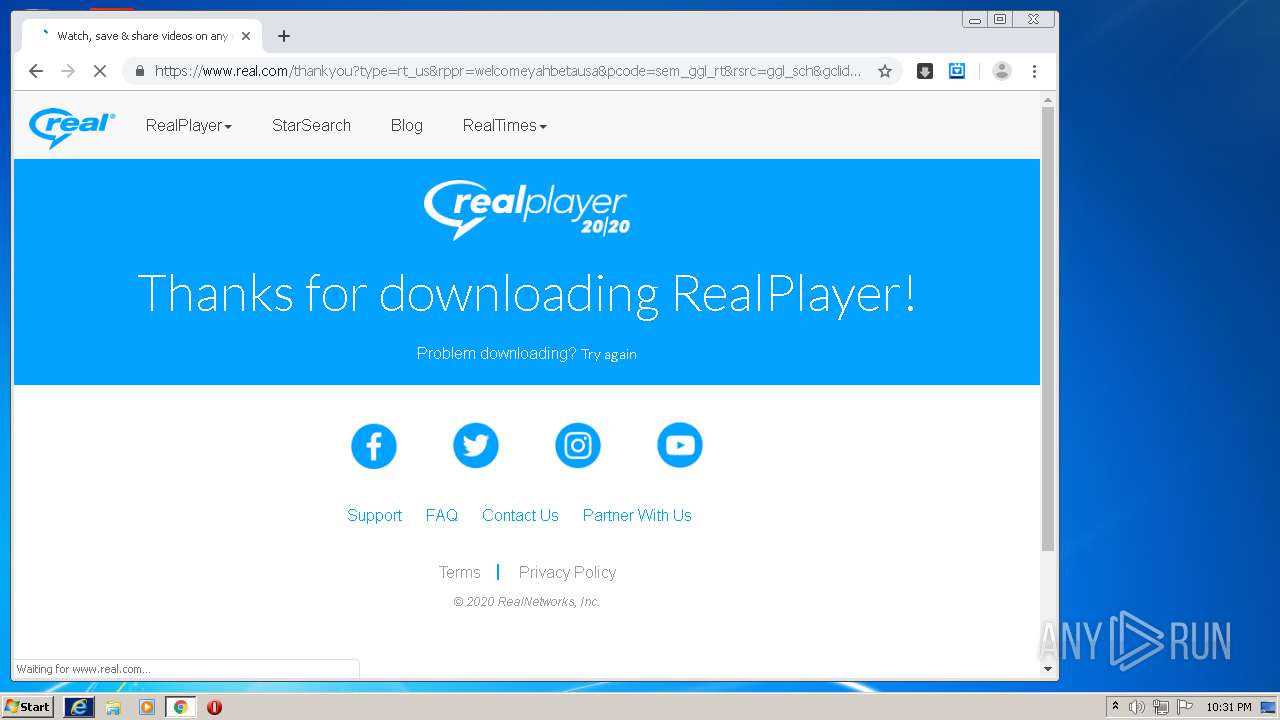Click the blue RealPlayer extension icon
1280x720 pixels.
coord(957,71)
